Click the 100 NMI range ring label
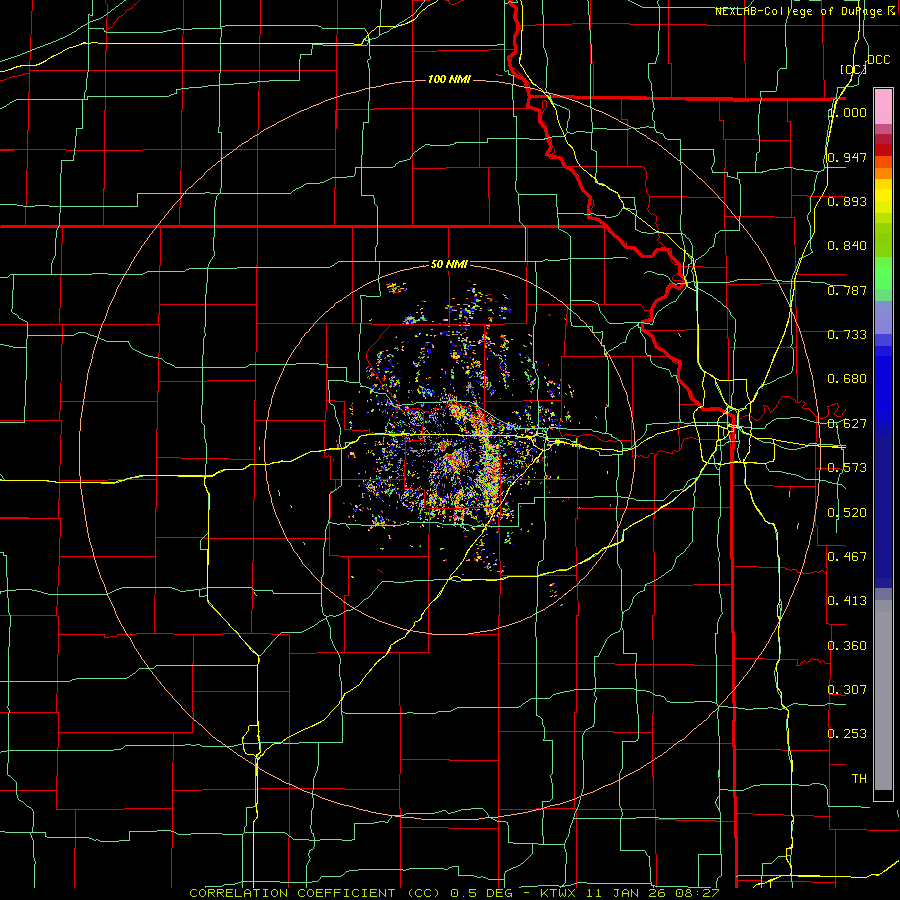The image size is (900, 900). 449,79
